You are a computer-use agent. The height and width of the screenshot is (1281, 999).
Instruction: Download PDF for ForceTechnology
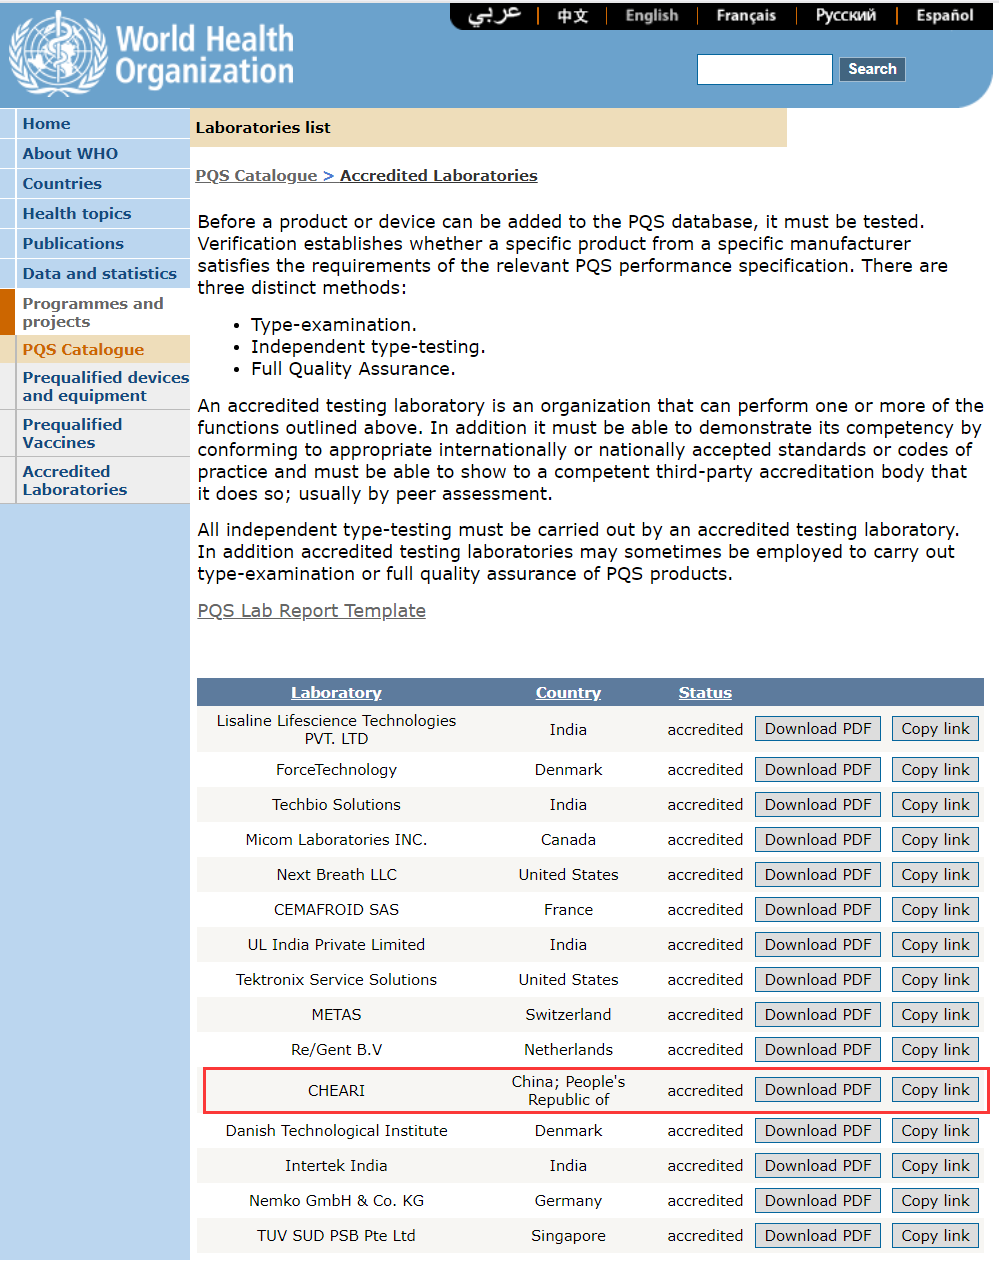pos(818,770)
